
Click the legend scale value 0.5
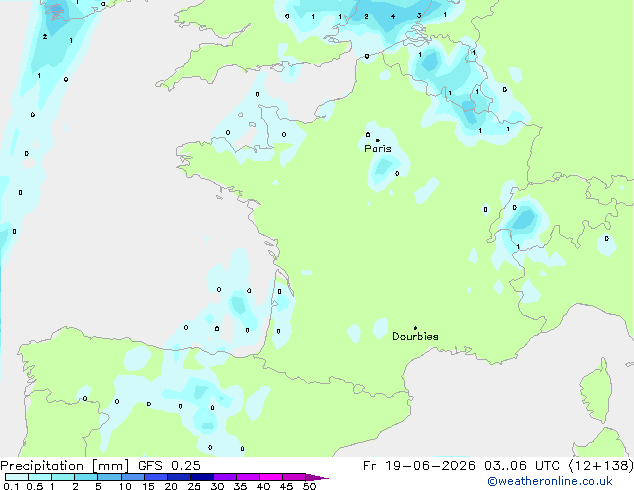[35, 486]
